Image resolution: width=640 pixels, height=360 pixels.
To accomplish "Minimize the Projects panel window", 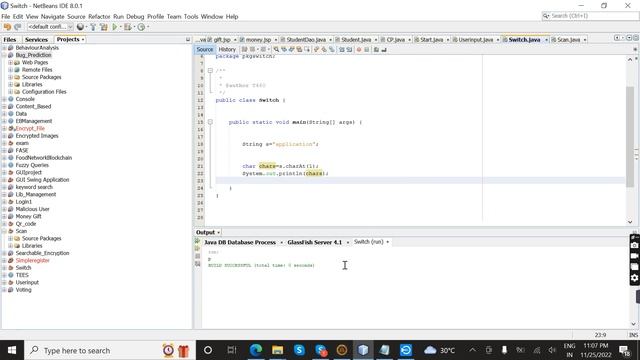I will pyautogui.click(x=188, y=40).
